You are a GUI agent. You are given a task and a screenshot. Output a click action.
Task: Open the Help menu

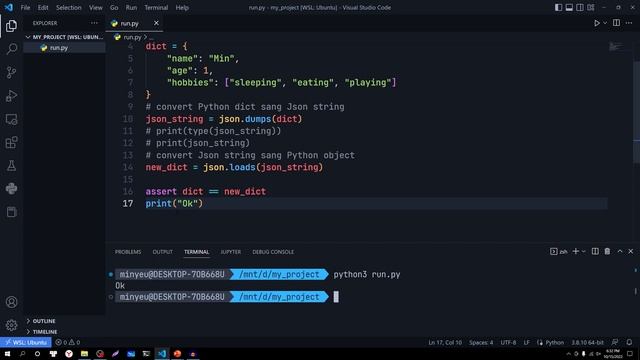pyautogui.click(x=182, y=7)
